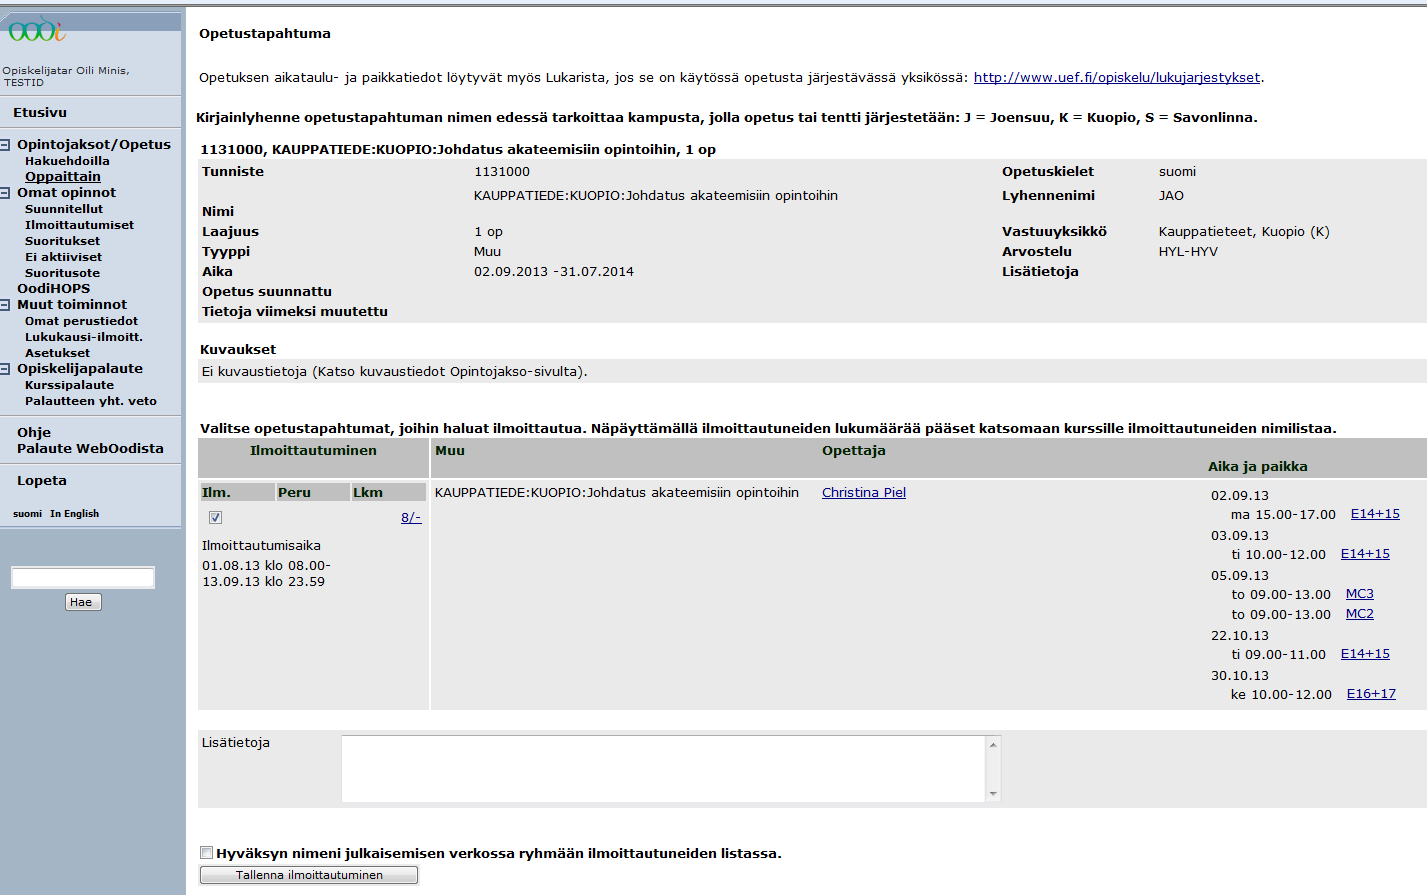This screenshot has width=1427, height=895.
Task: Collapse the Opintojaksot/Opetus section
Action: click(x=6, y=145)
